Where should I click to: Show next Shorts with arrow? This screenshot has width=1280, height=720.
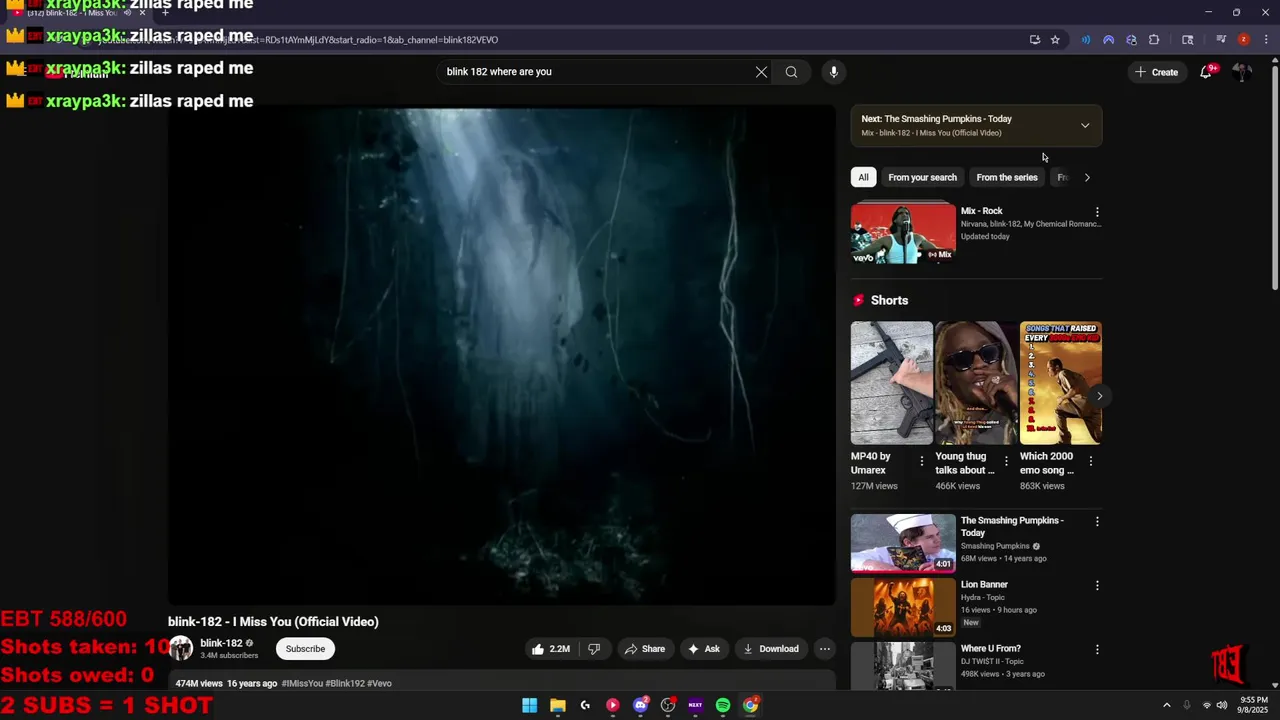click(1099, 396)
